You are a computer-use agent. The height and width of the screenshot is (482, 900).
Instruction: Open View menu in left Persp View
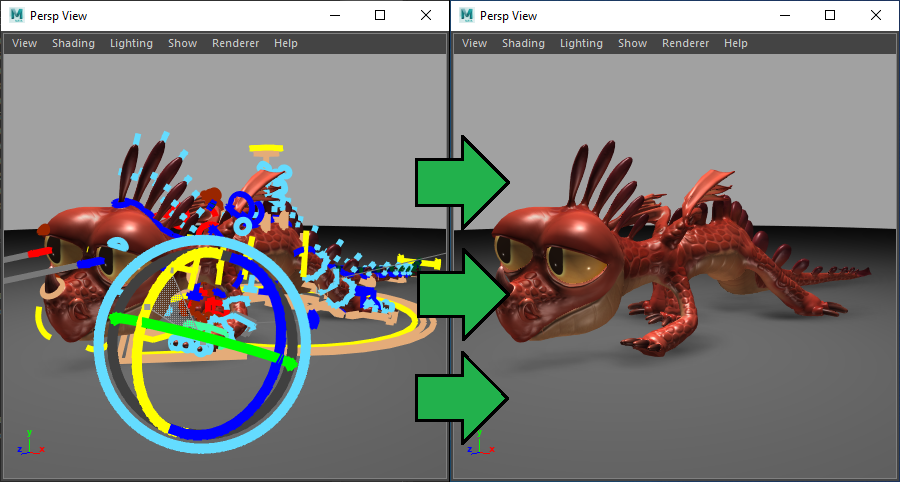[x=24, y=43]
